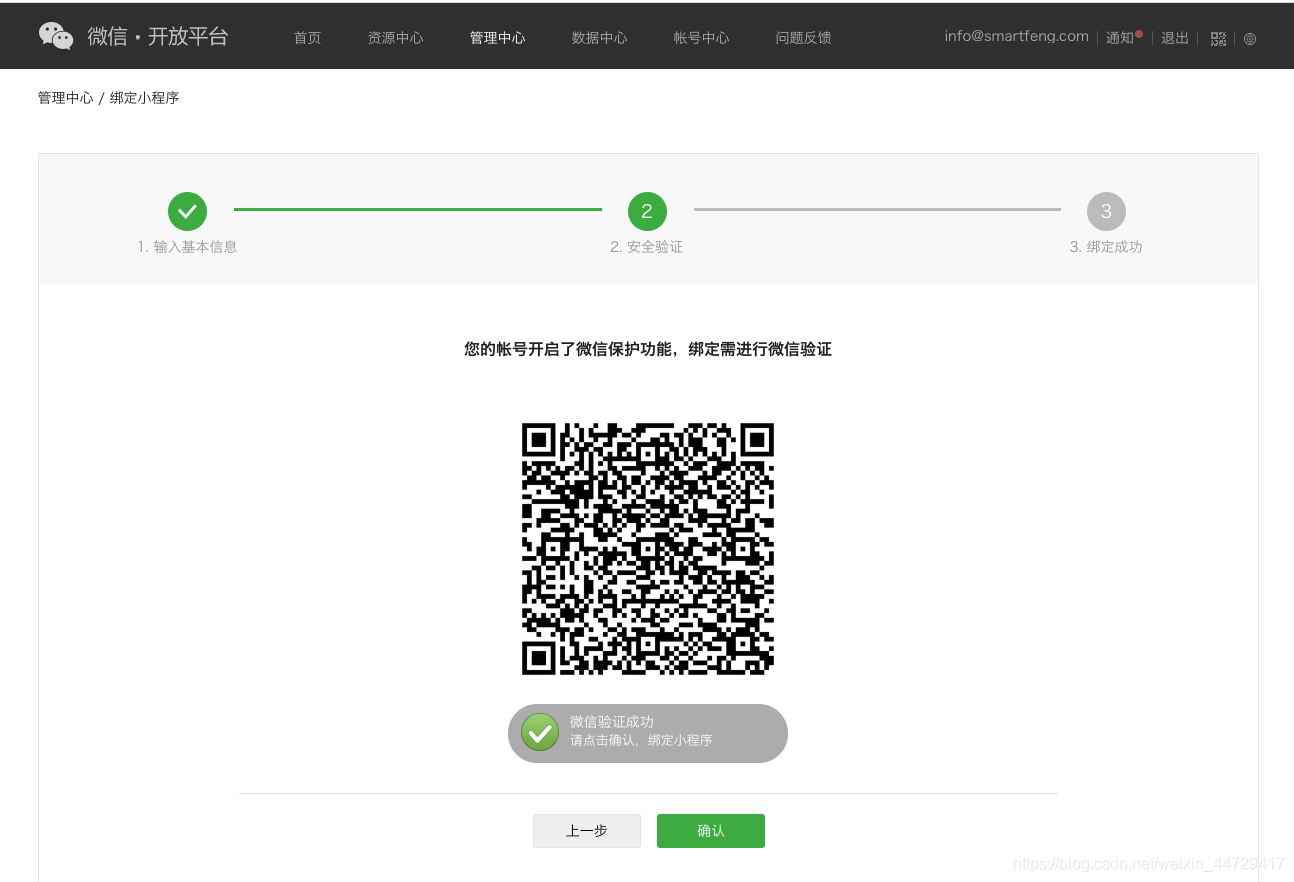The height and width of the screenshot is (882, 1294).
Task: Open 资源中心 menu item
Action: coord(395,38)
